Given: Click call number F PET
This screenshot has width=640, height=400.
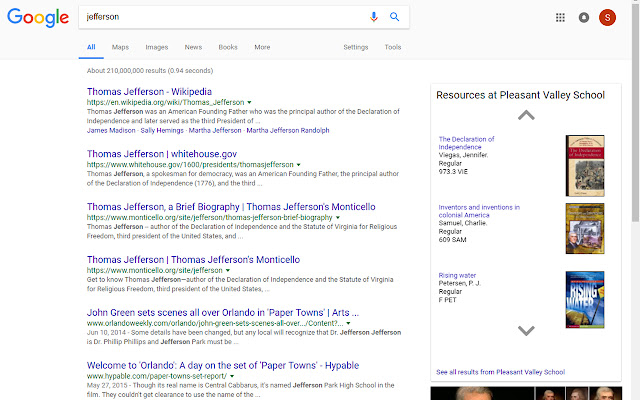Looking at the screenshot, I should (447, 300).
